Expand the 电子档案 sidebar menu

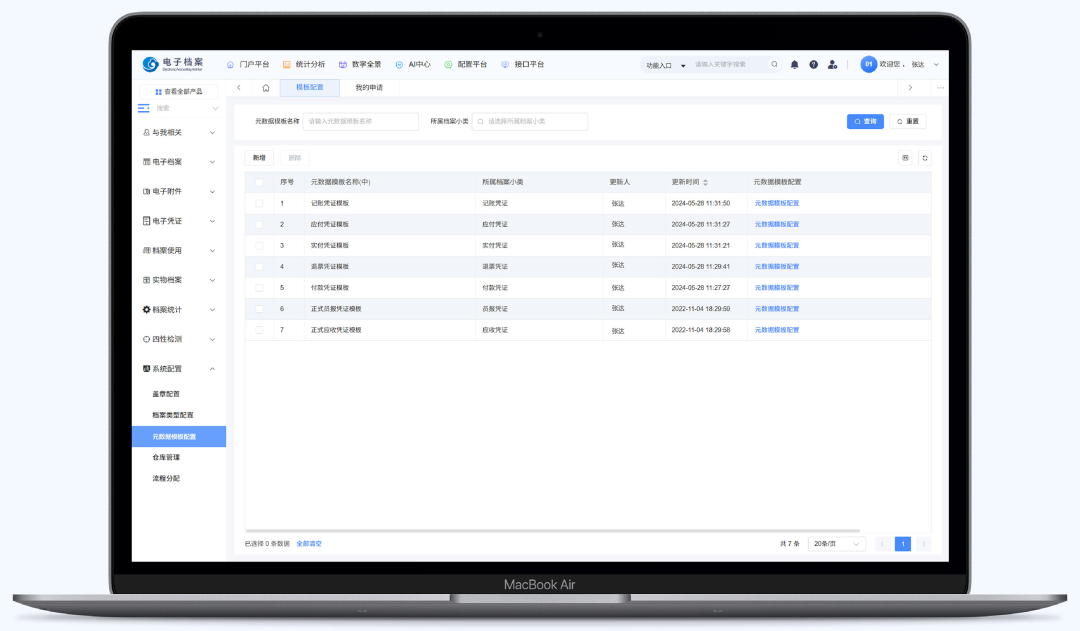(x=178, y=162)
